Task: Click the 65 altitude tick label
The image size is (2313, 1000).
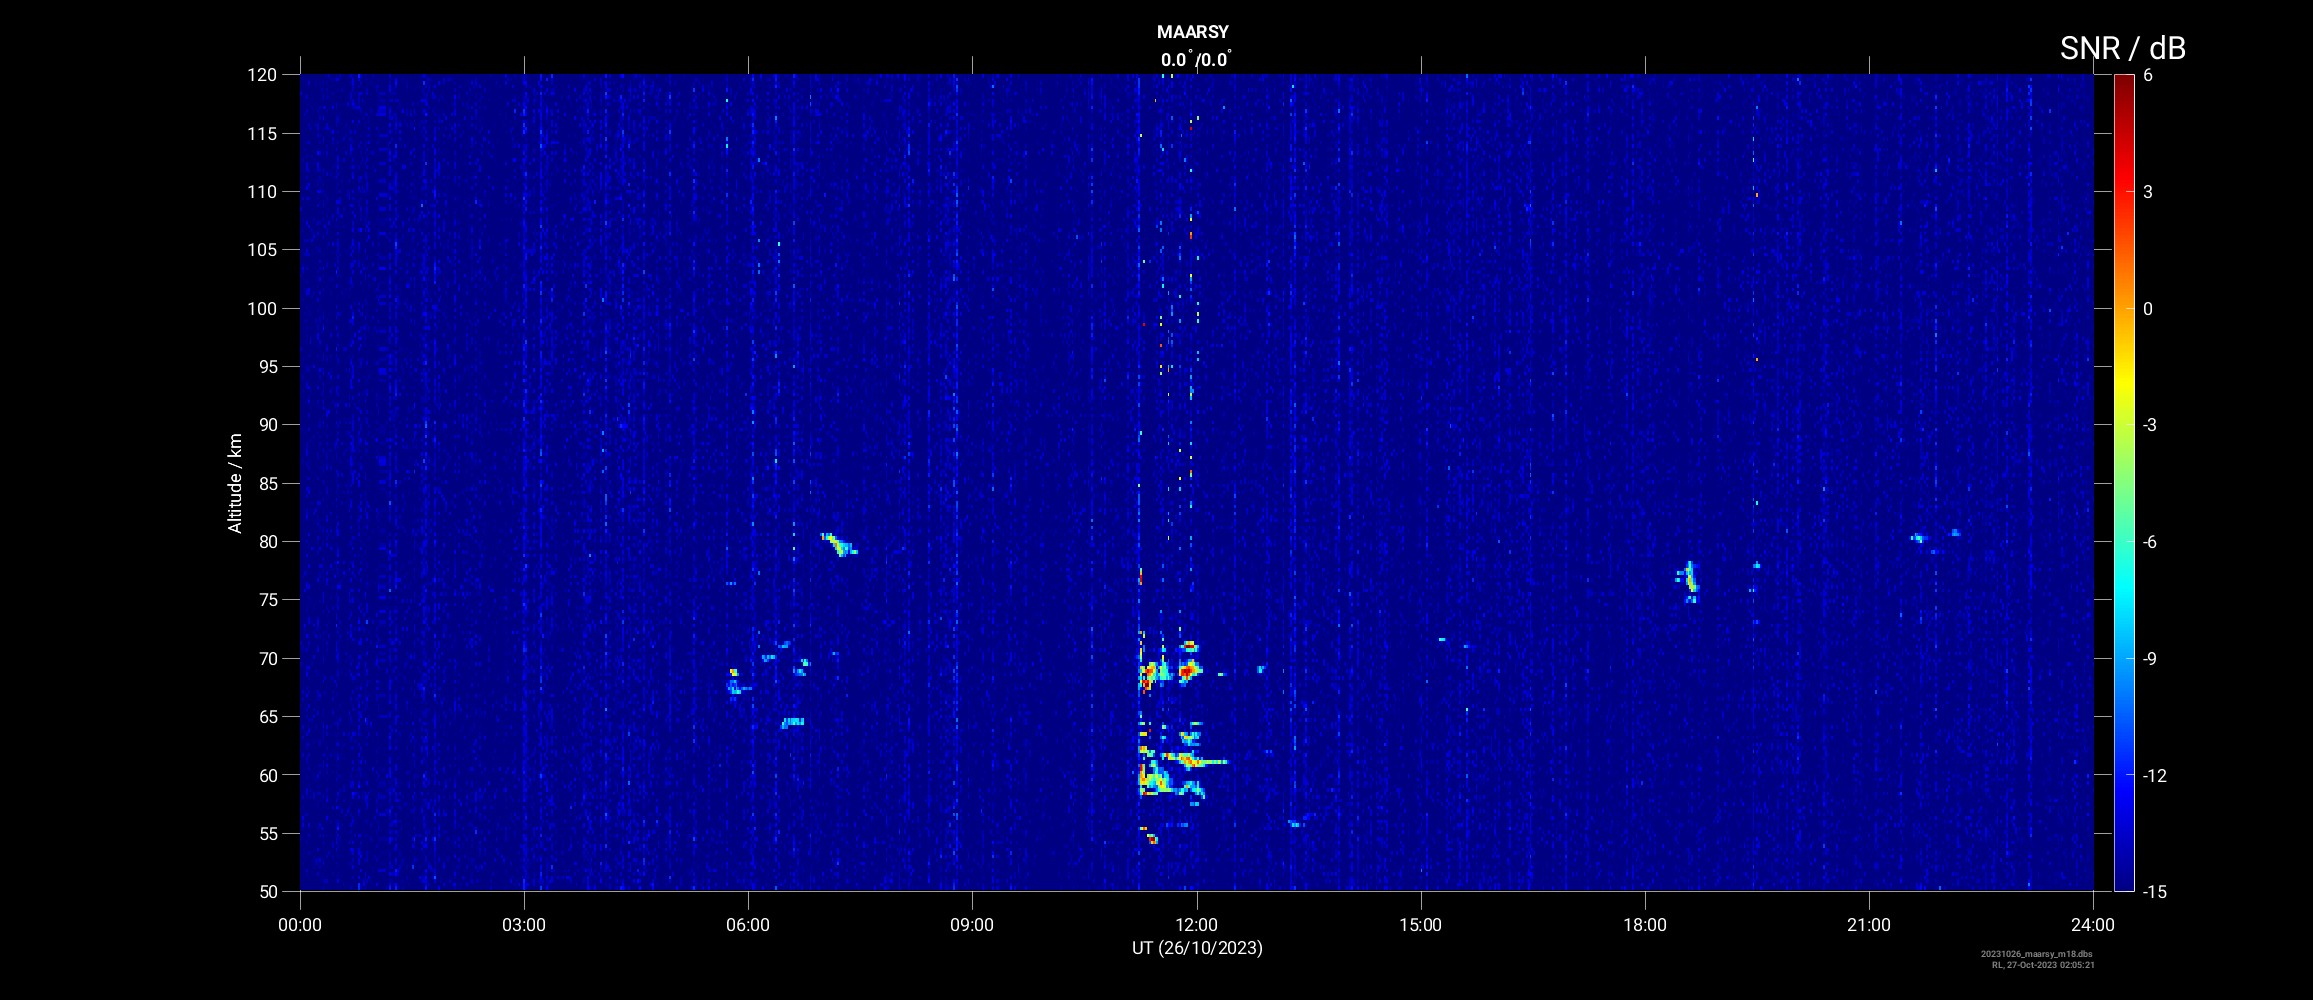Action: (267, 716)
